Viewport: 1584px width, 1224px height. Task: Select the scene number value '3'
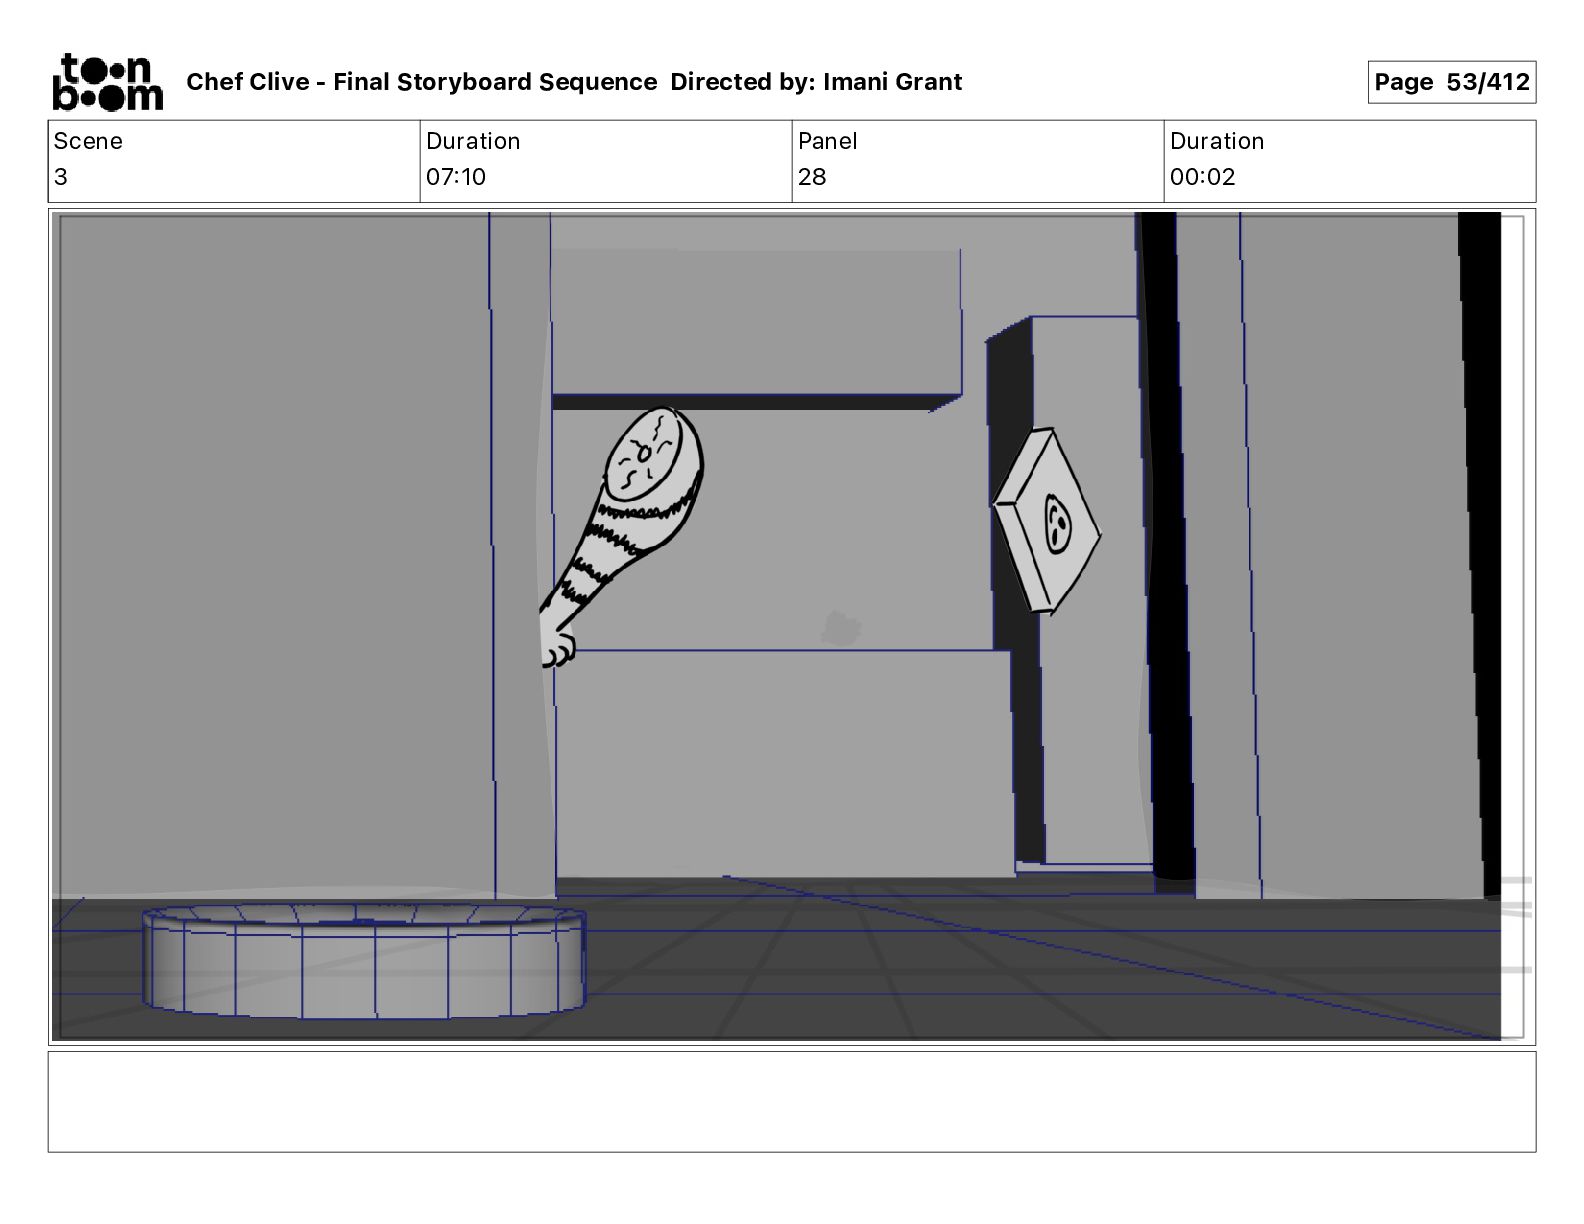pyautogui.click(x=61, y=177)
